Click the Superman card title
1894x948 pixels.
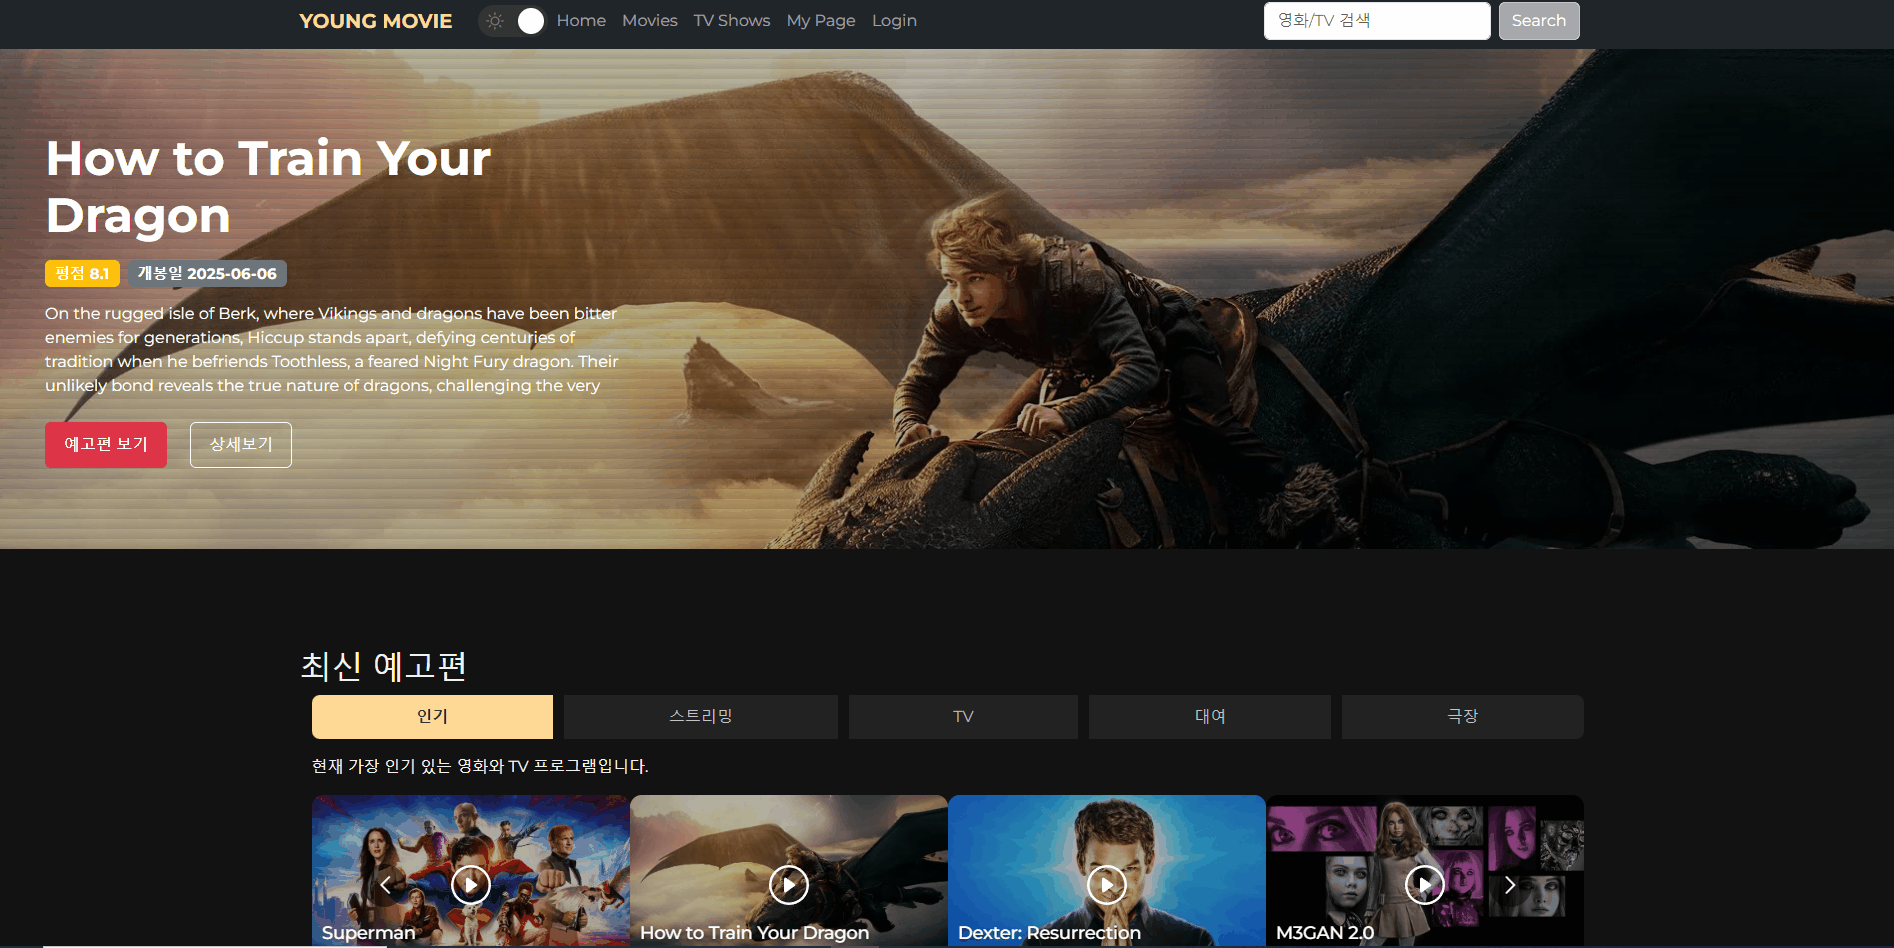(368, 933)
